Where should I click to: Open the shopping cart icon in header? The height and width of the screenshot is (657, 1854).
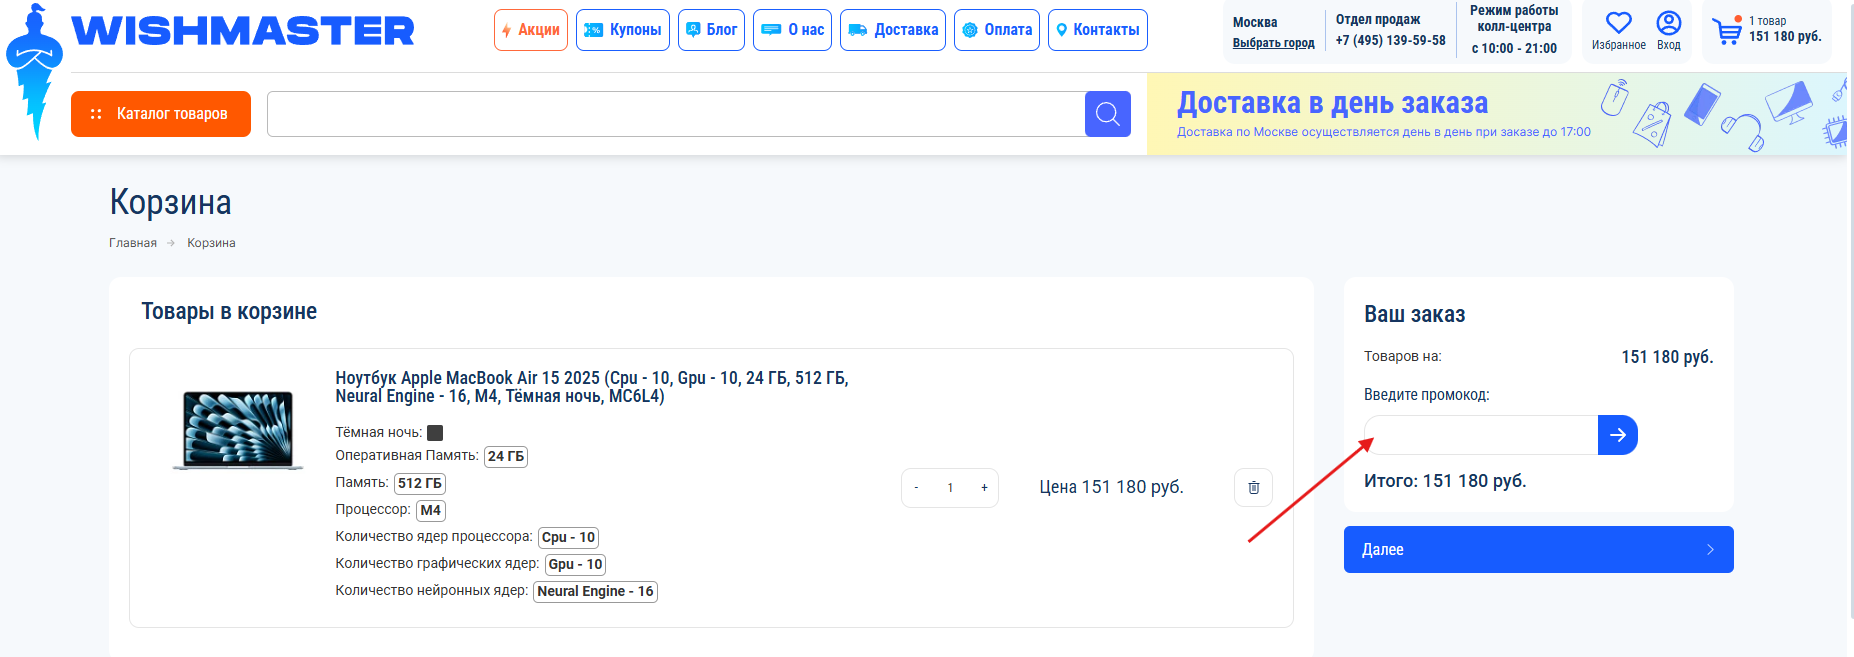pos(1727,31)
